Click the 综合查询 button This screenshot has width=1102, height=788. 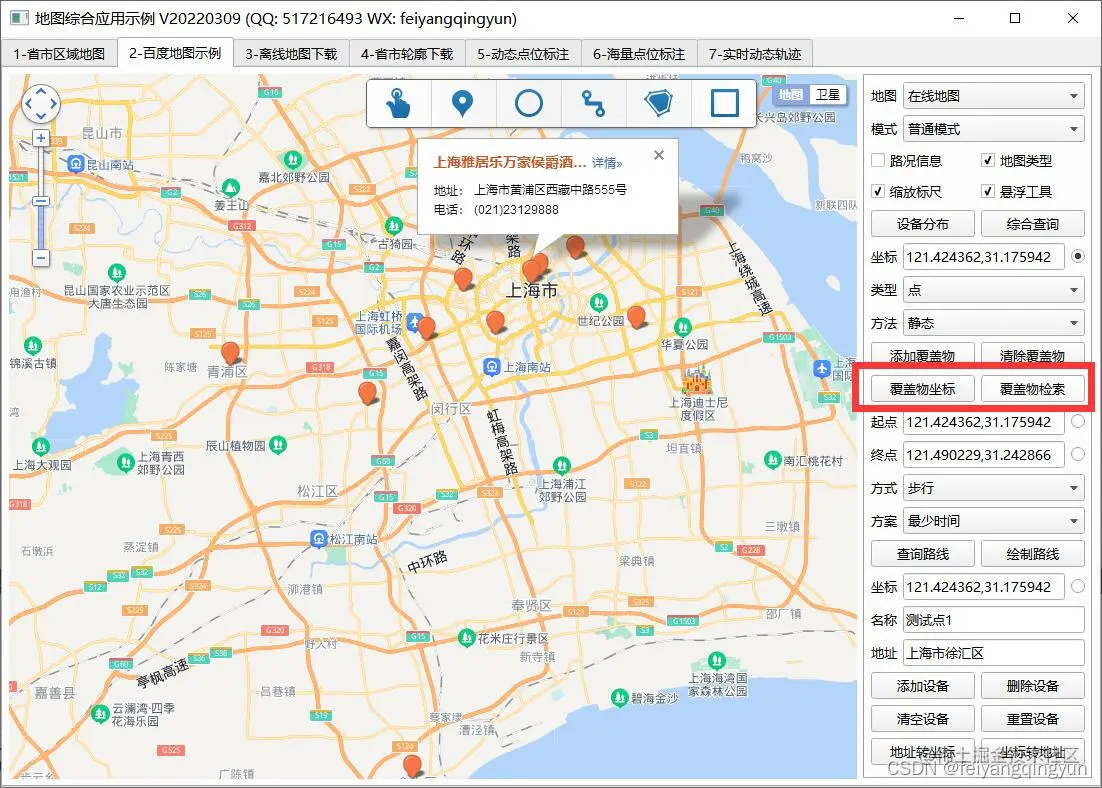(x=1032, y=224)
